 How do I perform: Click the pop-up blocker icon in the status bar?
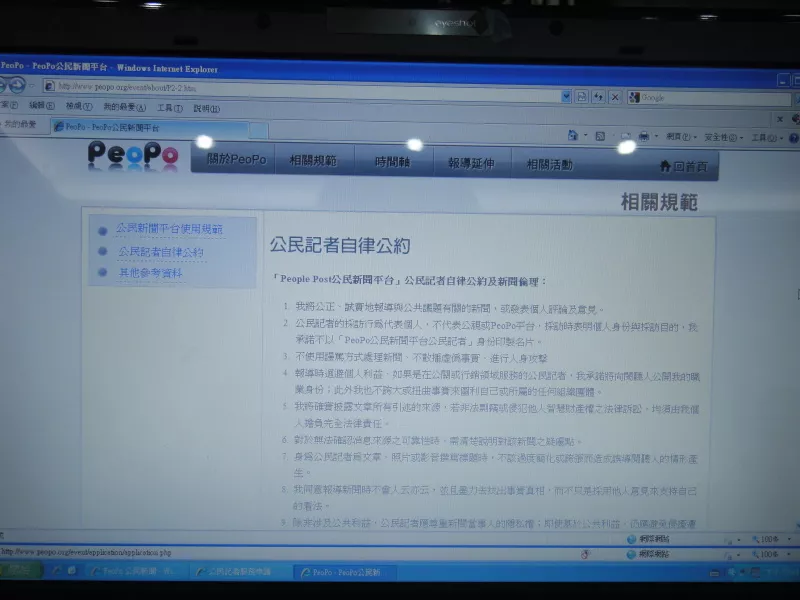coord(585,554)
